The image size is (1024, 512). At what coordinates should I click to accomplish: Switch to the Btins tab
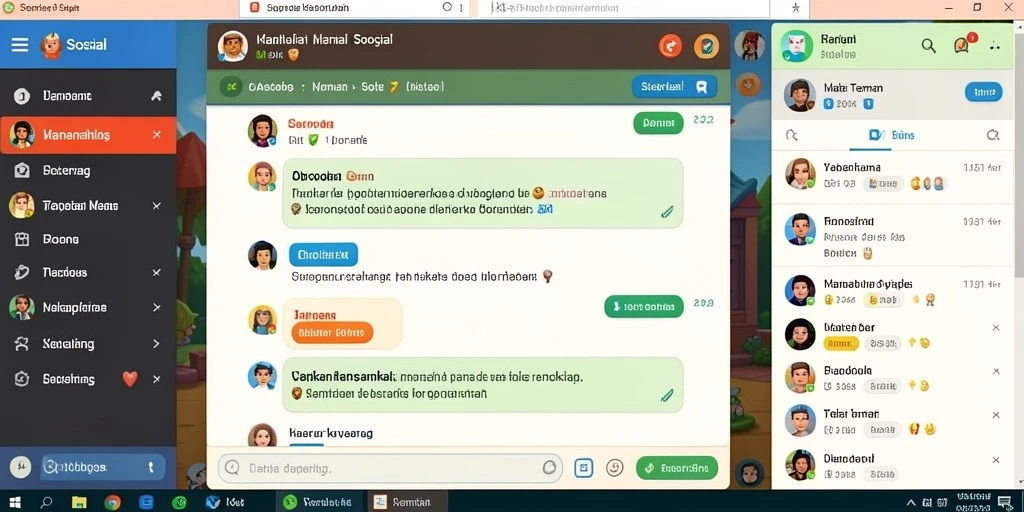[x=891, y=135]
